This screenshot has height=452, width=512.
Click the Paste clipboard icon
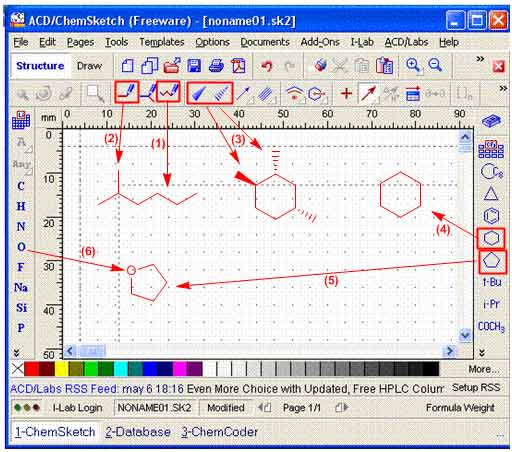tap(384, 66)
